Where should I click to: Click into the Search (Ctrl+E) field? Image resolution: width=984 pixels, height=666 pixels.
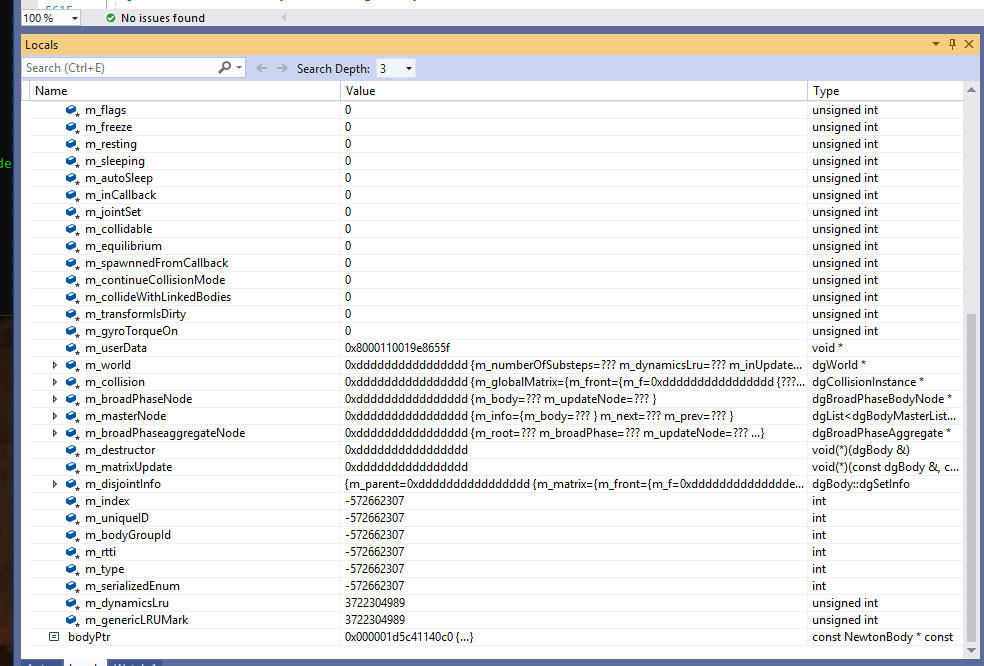point(118,68)
